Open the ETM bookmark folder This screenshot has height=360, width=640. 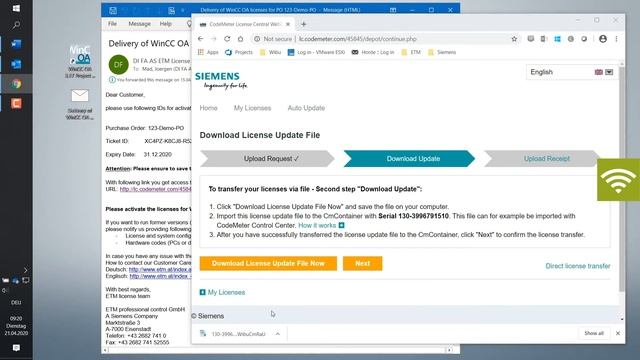411,52
